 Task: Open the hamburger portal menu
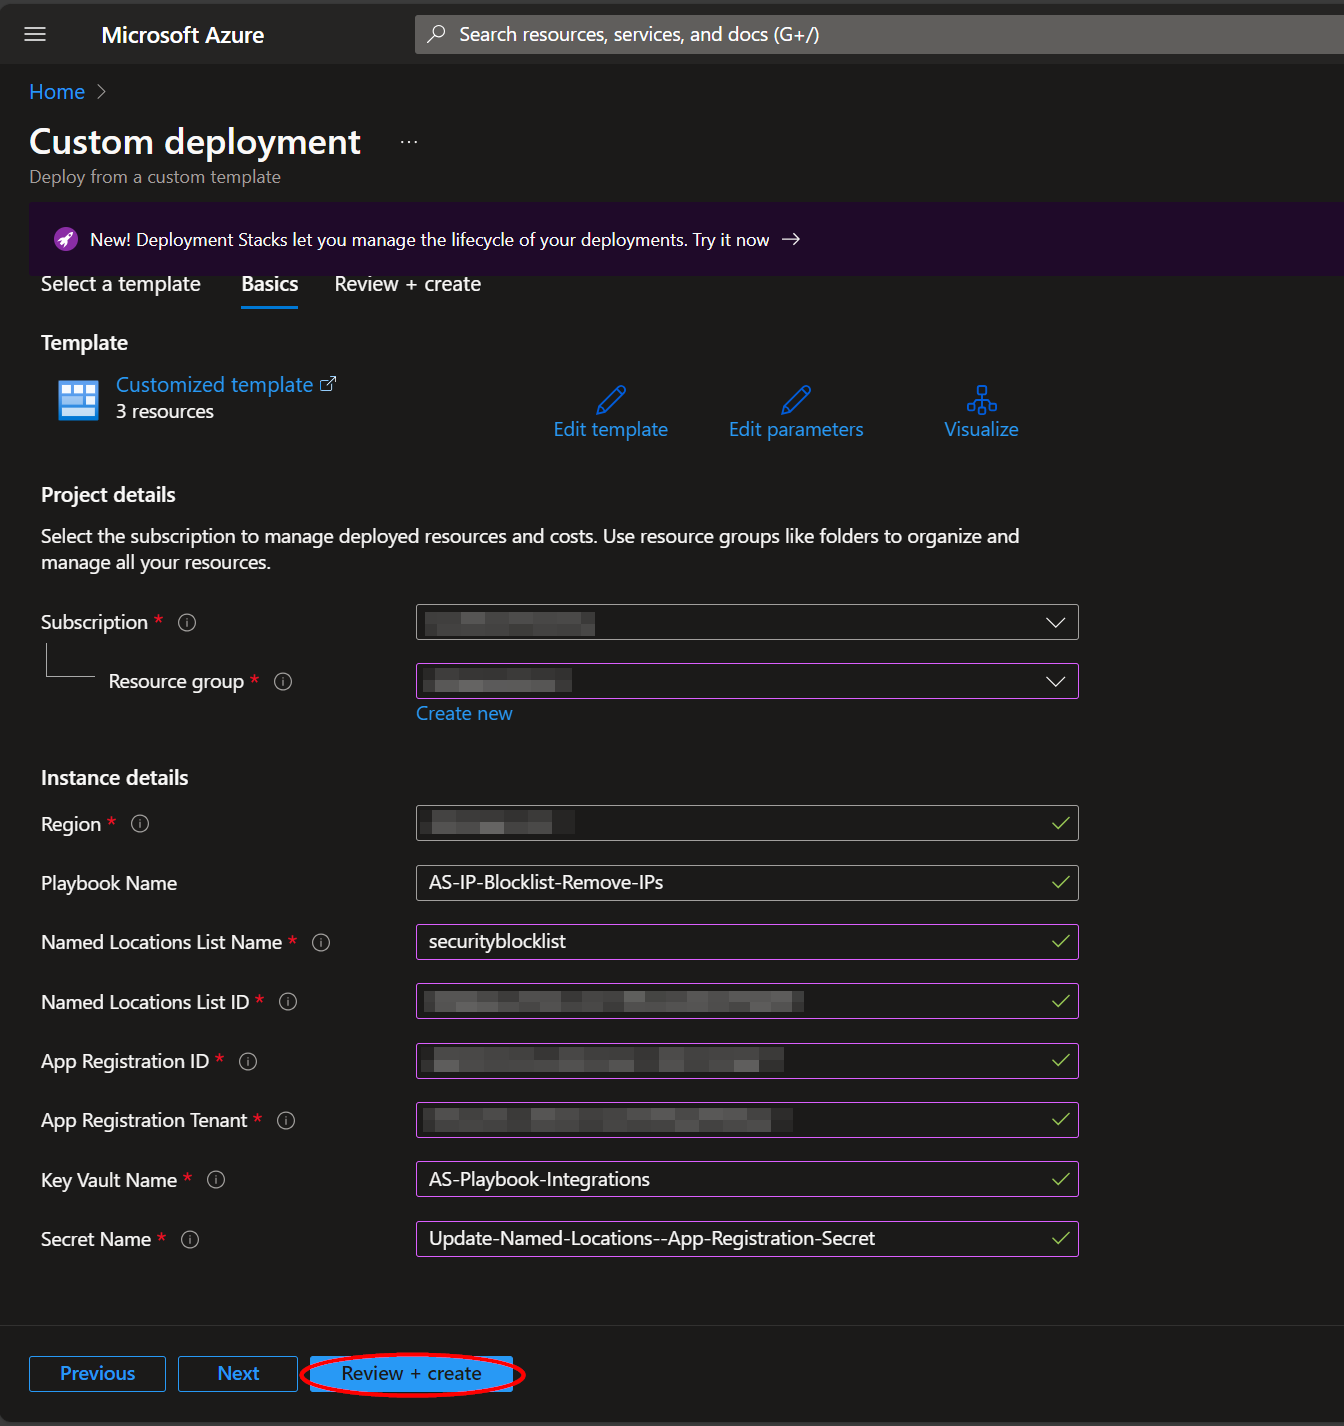[x=35, y=35]
